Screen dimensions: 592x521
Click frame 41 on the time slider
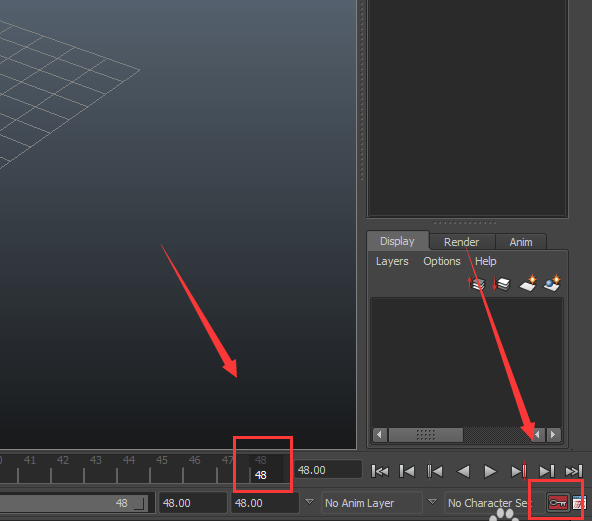click(x=29, y=460)
